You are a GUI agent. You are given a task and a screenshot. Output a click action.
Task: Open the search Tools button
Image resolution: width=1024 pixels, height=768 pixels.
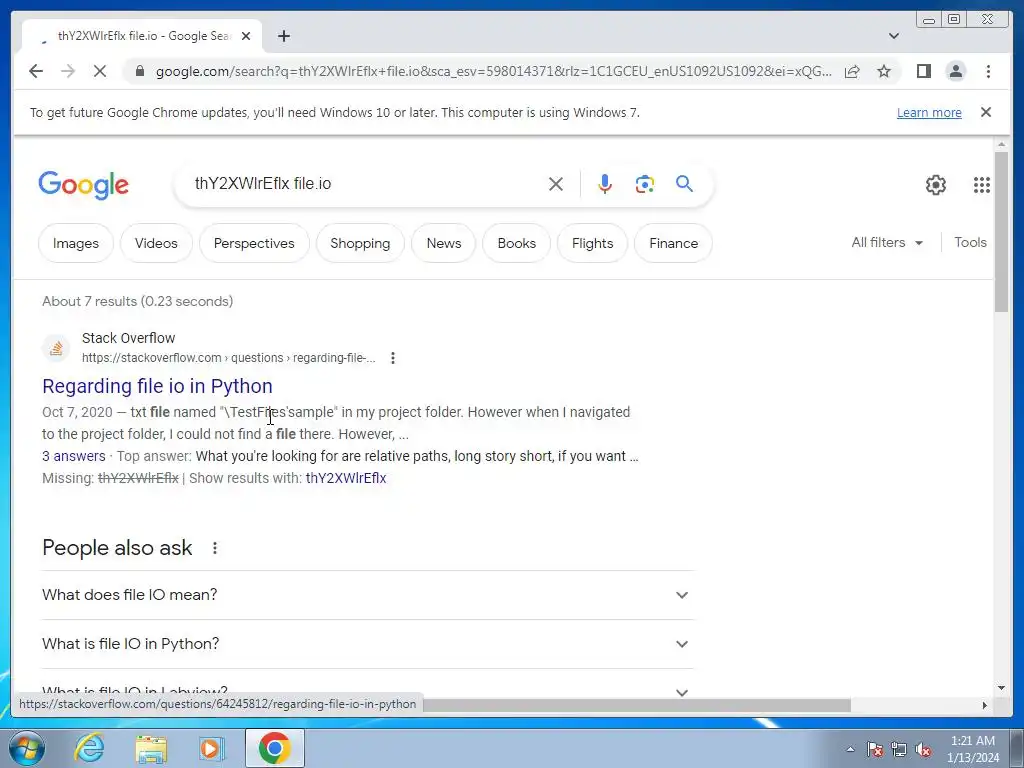click(970, 242)
